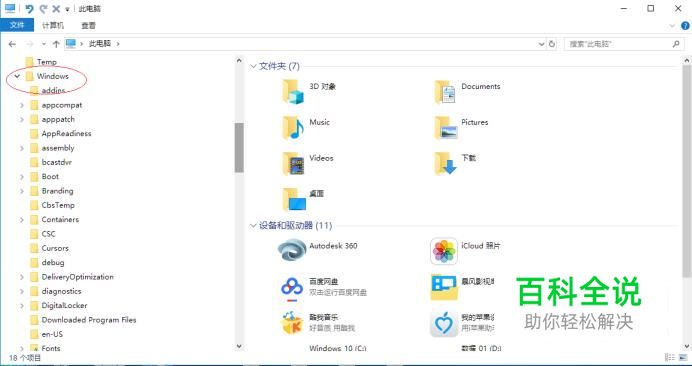Open the 百度网盘 icon

(292, 288)
